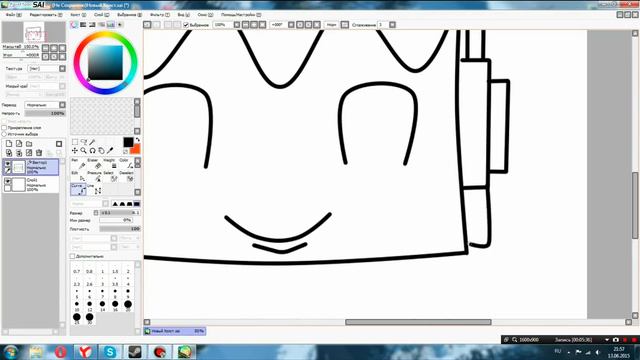640x360 pixels.
Task: Open the Холст menu
Action: point(78,15)
